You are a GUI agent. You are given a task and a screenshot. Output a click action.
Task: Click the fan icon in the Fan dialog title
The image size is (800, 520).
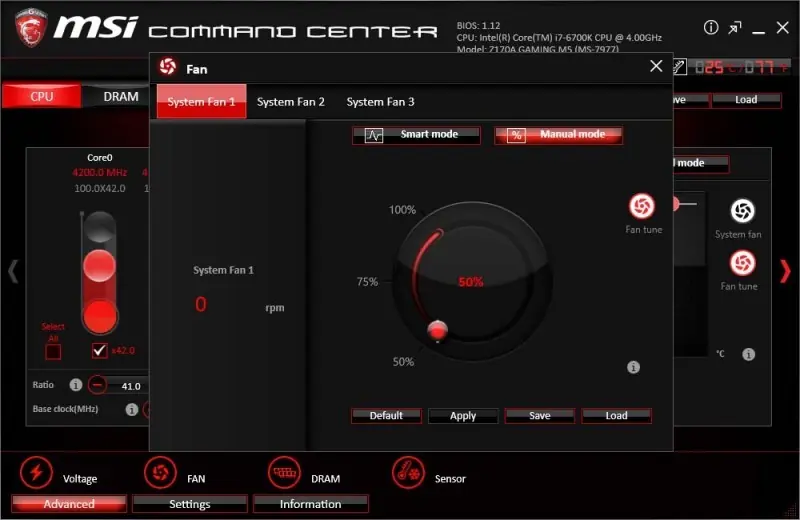coord(168,67)
